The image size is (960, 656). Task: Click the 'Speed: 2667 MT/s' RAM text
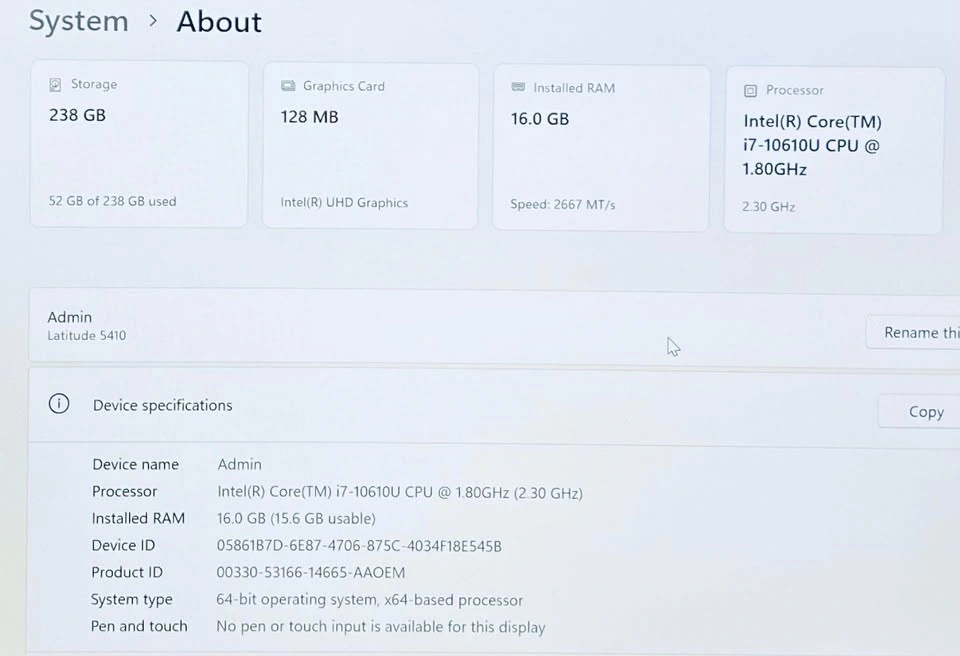[x=562, y=205]
